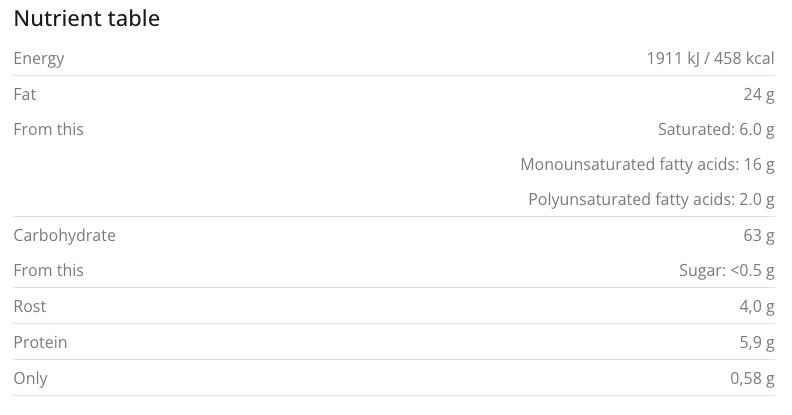Select the Saturated: 6.0 g text
The image size is (792, 415).
click(716, 130)
